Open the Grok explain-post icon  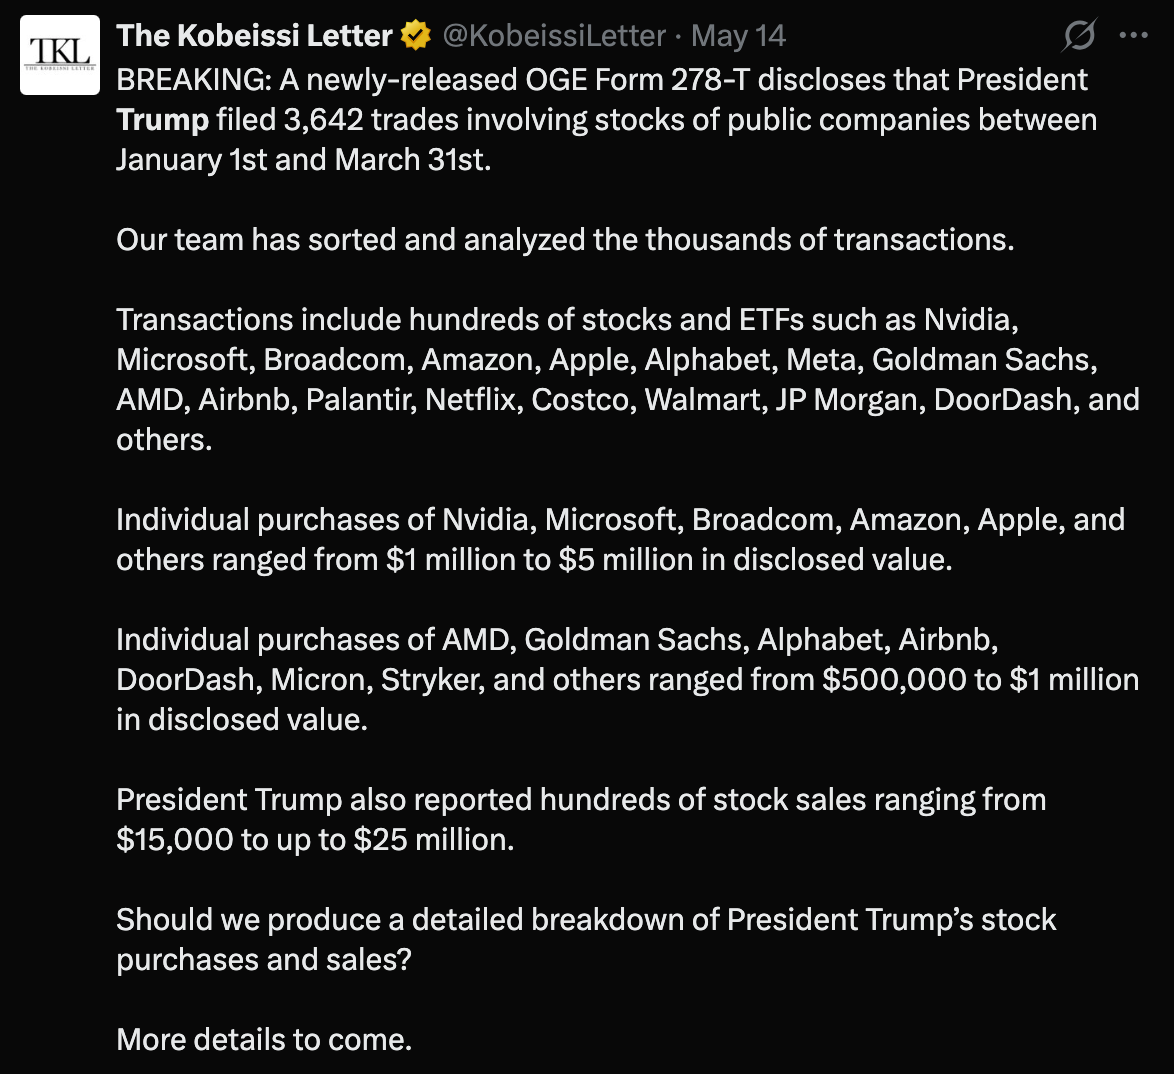click(x=1079, y=35)
